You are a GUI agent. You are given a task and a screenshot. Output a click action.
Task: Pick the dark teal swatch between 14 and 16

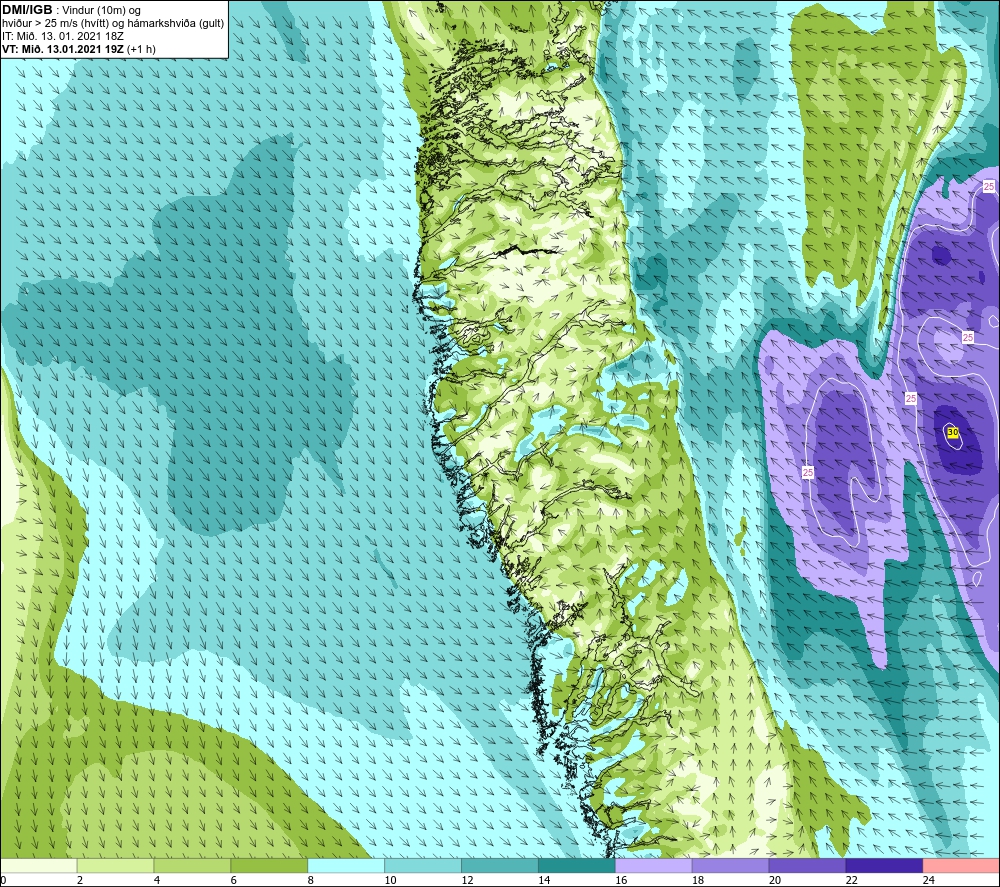577,866
